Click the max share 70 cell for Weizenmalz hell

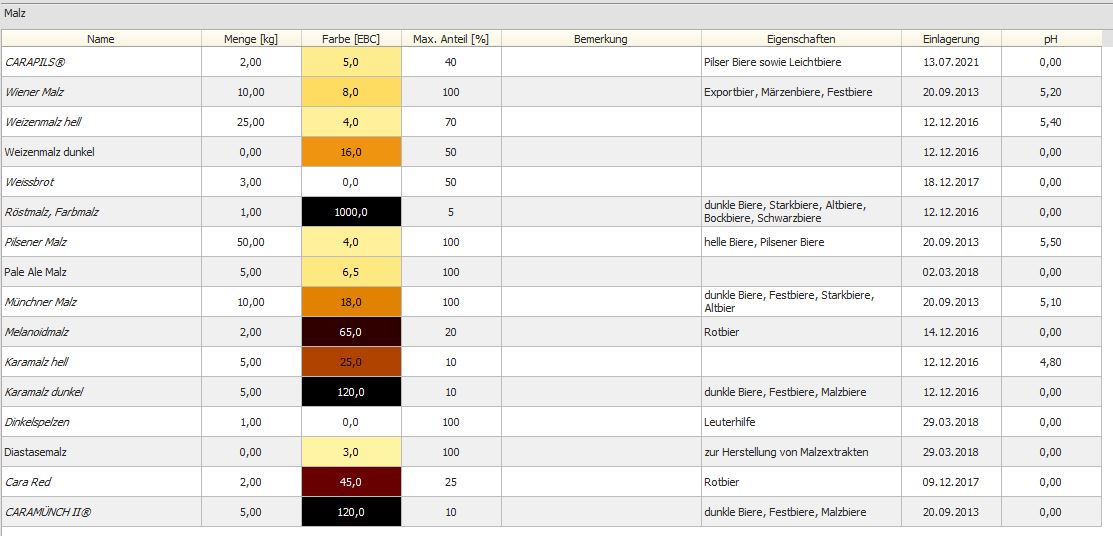click(x=451, y=122)
